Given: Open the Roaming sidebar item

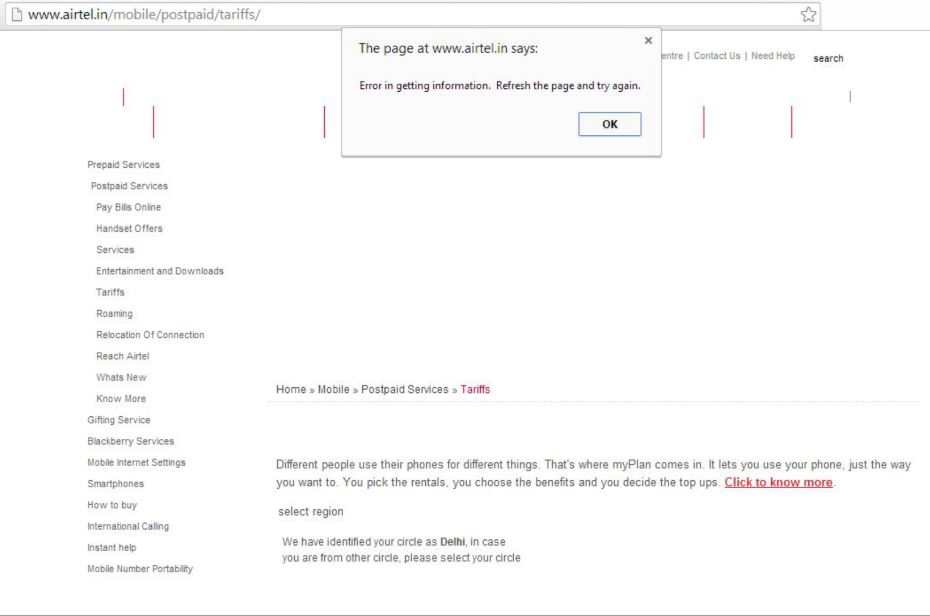Looking at the screenshot, I should pyautogui.click(x=114, y=314).
